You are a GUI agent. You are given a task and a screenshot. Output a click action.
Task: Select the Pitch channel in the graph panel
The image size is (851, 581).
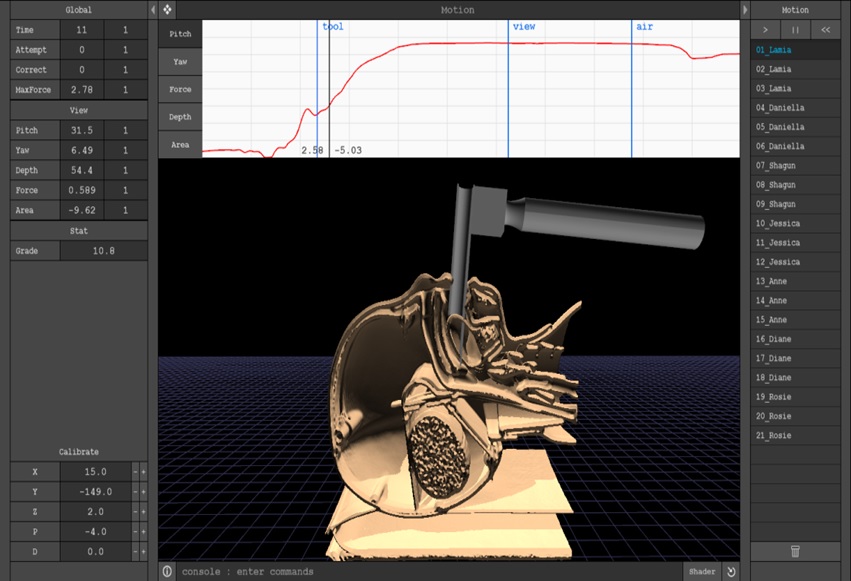click(x=178, y=33)
